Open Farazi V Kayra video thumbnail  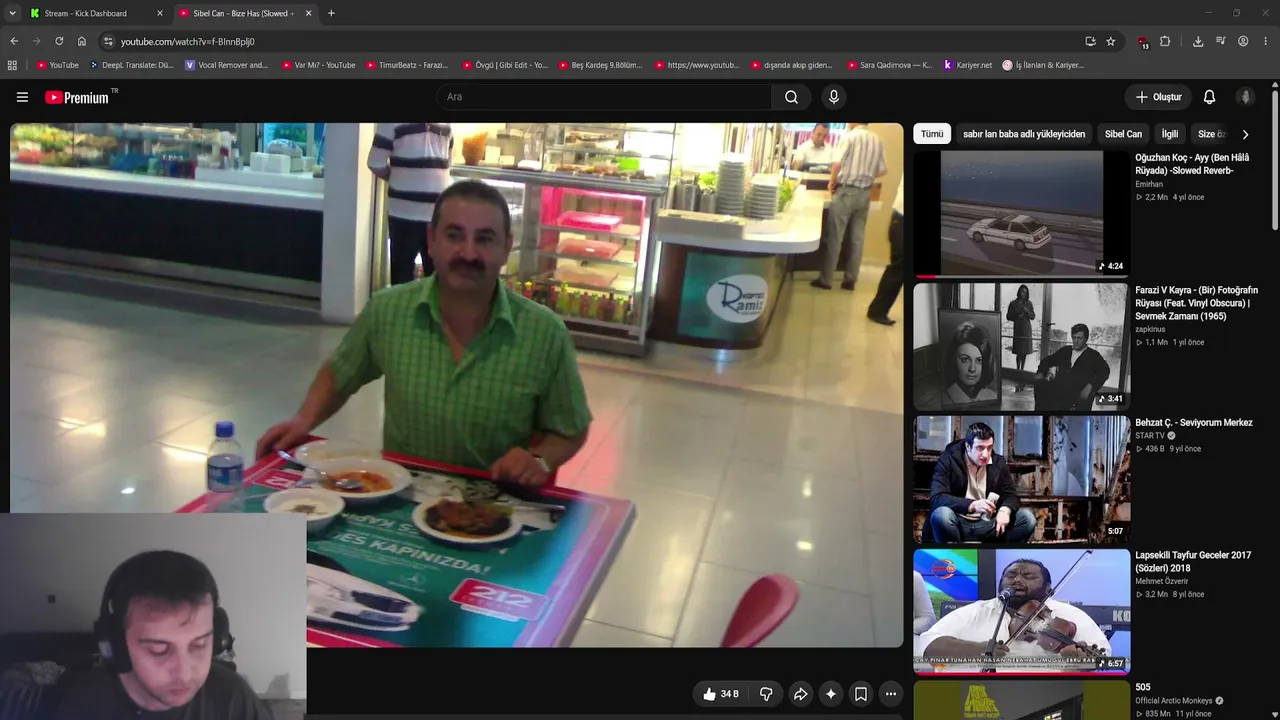[1021, 346]
